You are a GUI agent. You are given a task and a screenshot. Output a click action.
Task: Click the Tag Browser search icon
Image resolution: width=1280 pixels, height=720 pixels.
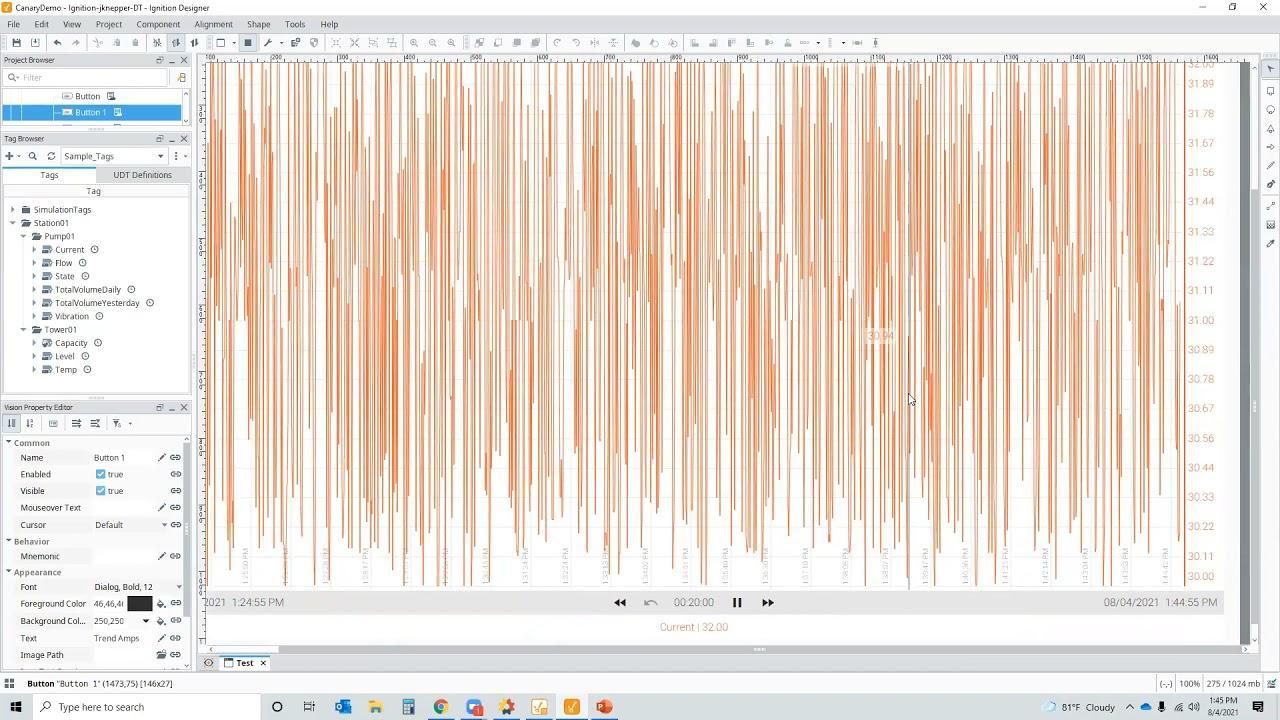33,156
